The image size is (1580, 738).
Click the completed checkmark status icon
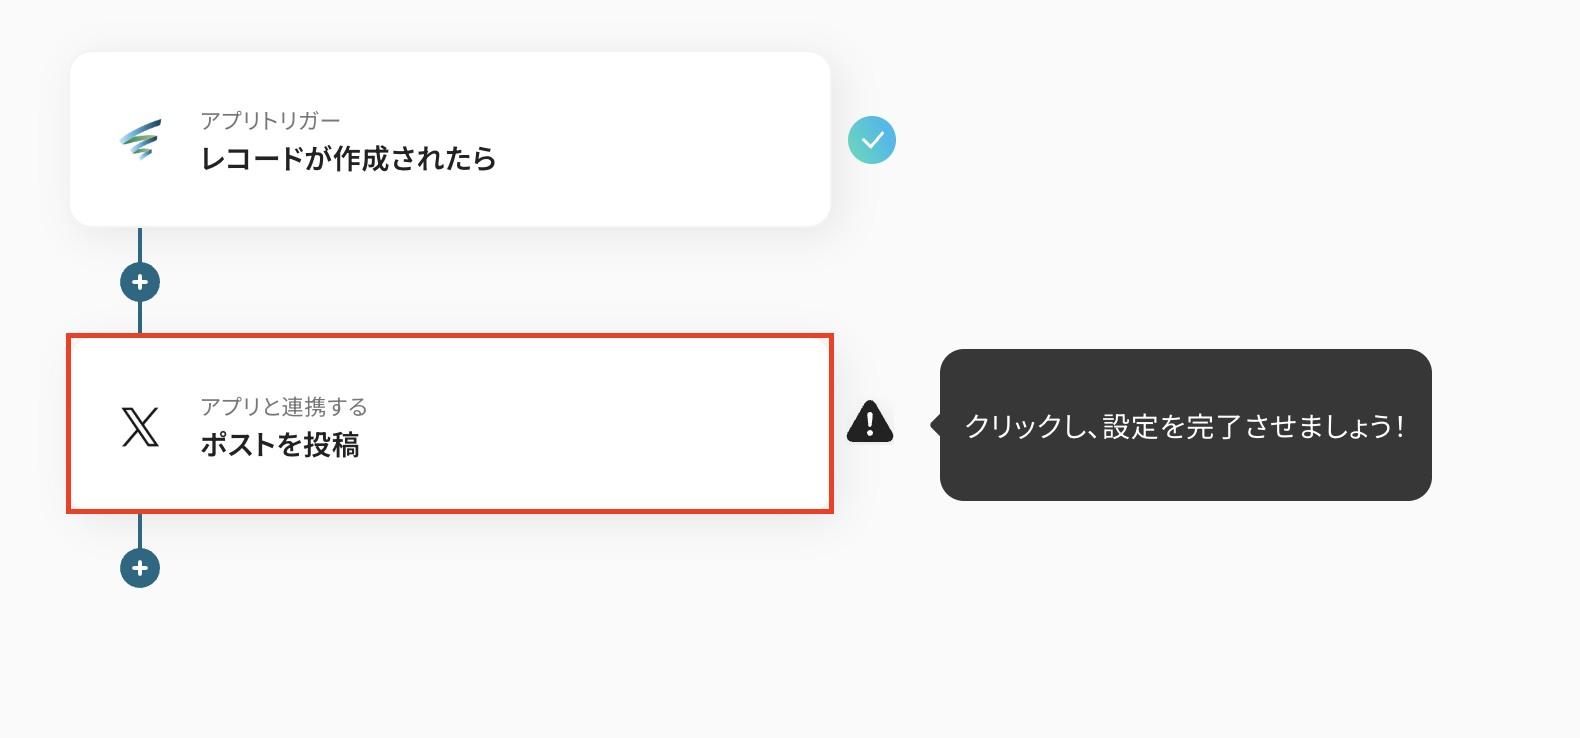(872, 140)
